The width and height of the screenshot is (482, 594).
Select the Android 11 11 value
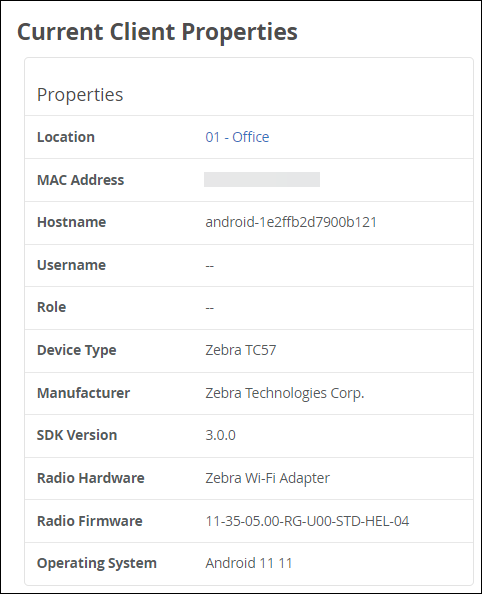pos(249,563)
